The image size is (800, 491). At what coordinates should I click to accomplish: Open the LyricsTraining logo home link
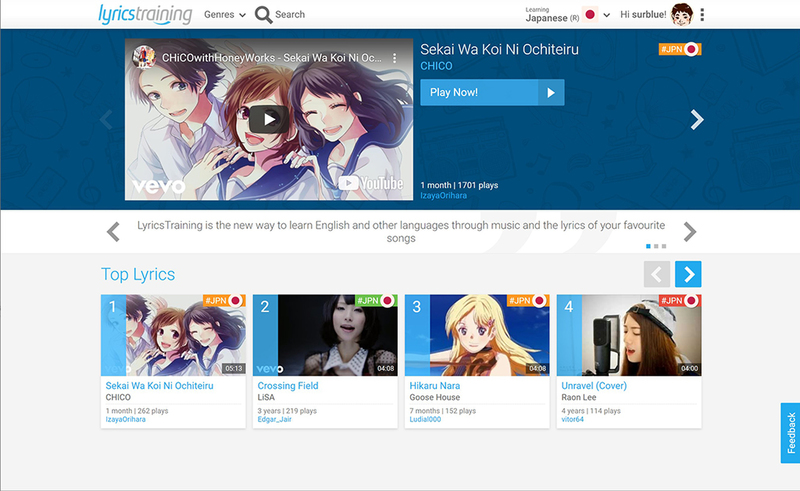[145, 14]
